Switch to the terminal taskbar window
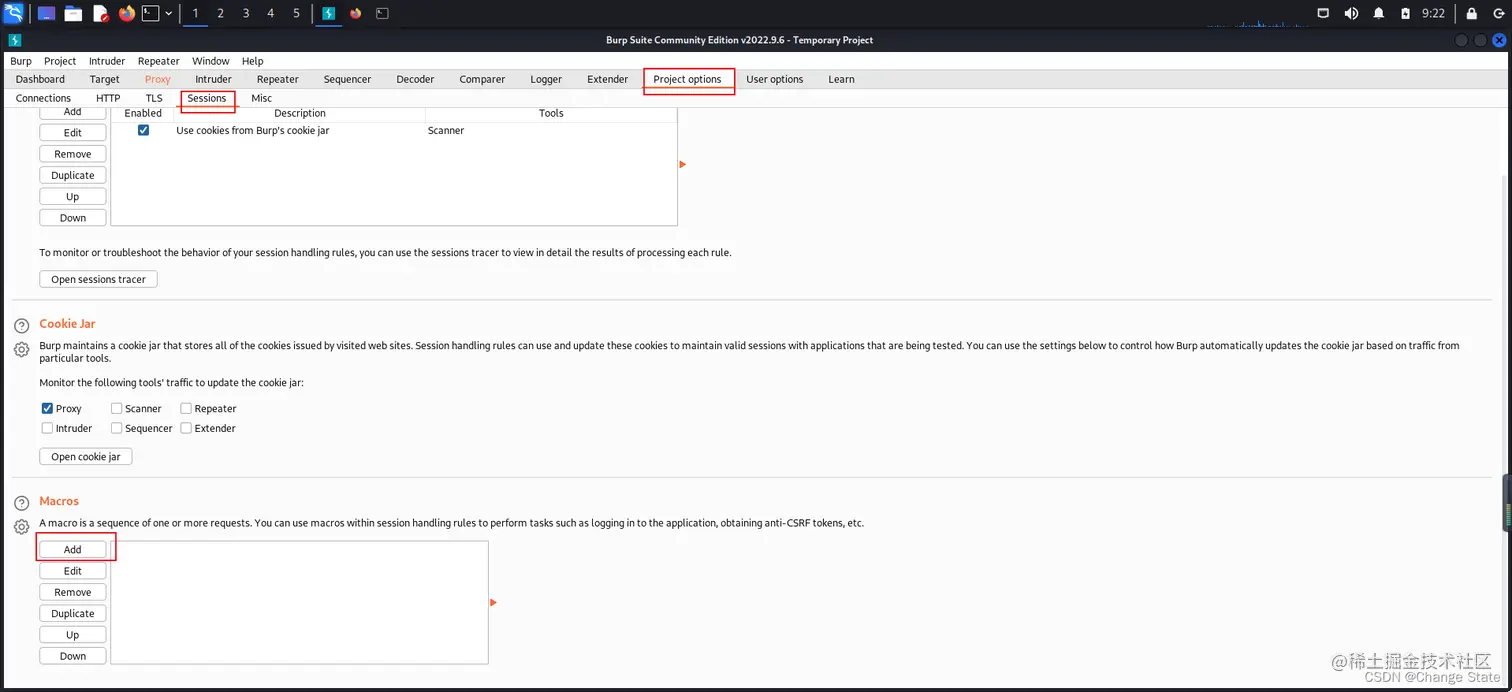Viewport: 1512px width, 692px height. point(382,13)
